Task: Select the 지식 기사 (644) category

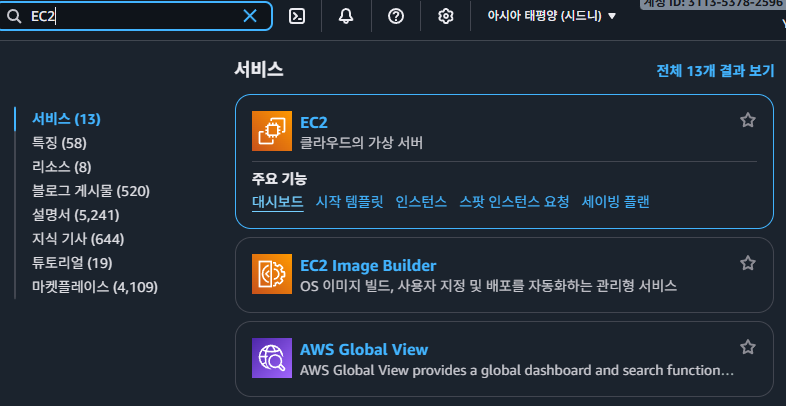Action: click(x=78, y=239)
